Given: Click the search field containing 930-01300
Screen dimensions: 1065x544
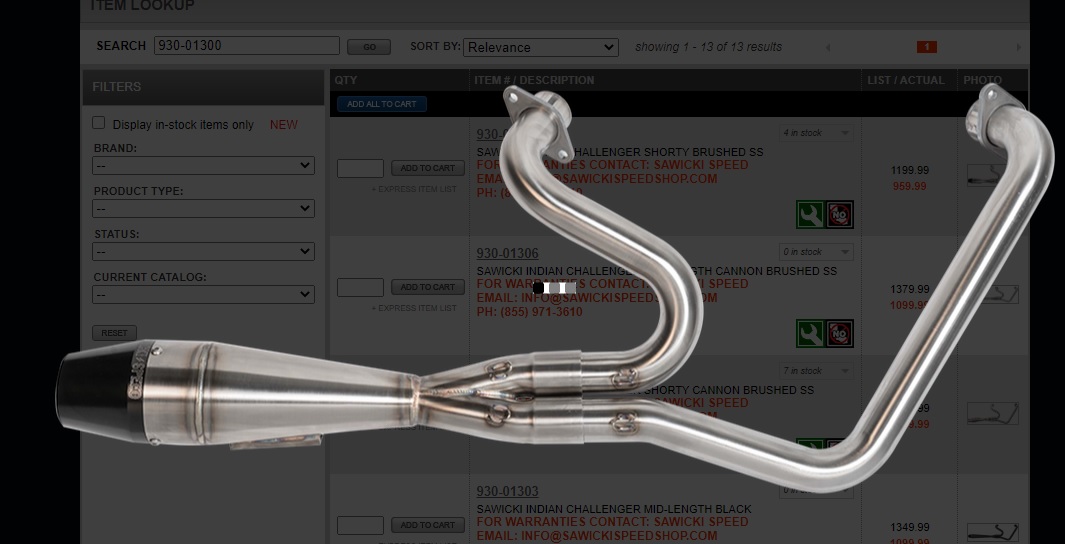Looking at the screenshot, I should tap(247, 46).
